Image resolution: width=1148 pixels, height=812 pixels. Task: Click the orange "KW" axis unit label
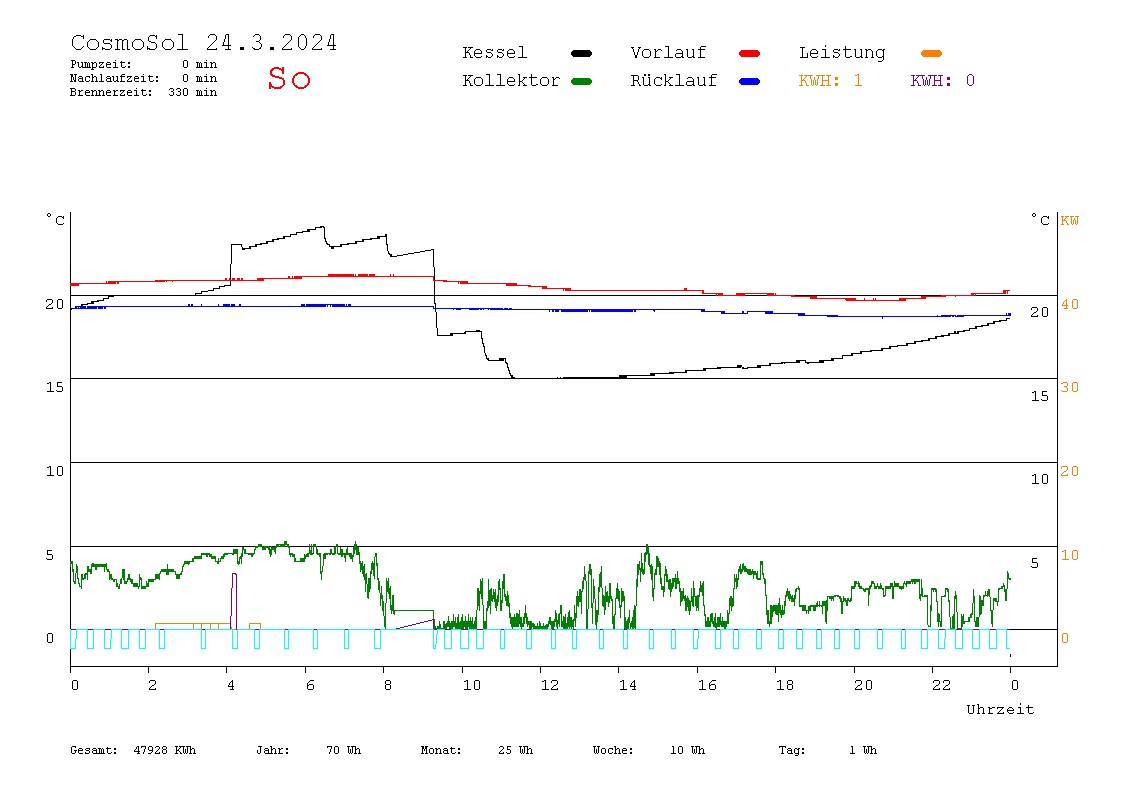coord(1070,220)
